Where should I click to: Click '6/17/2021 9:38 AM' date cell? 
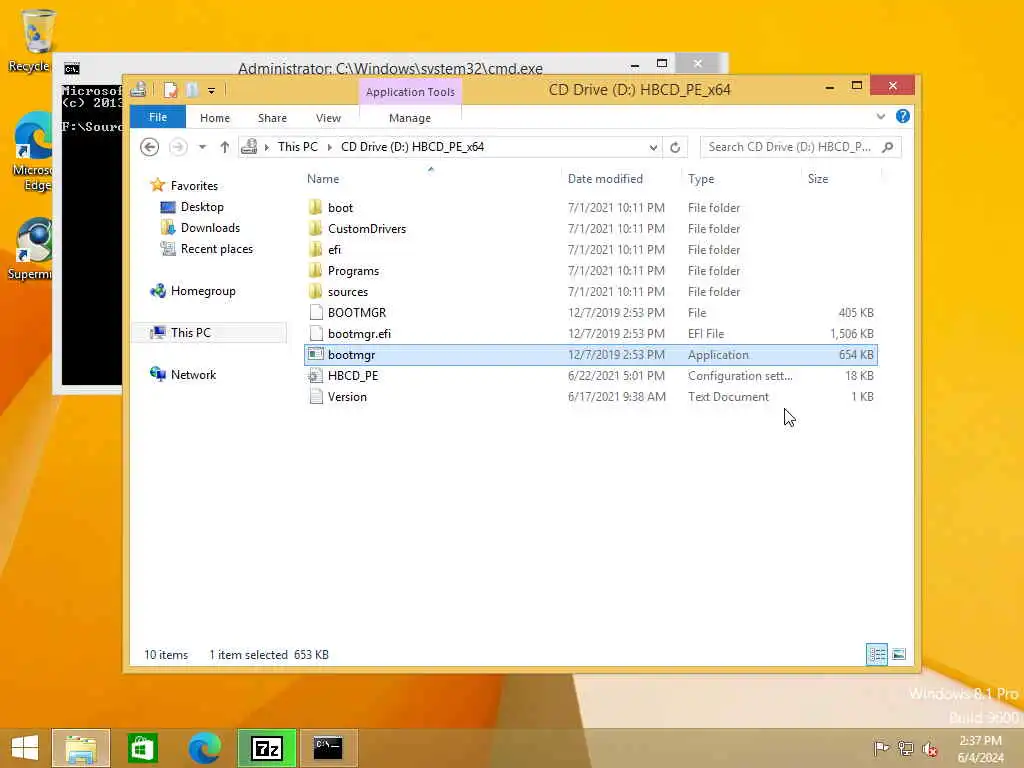click(616, 396)
